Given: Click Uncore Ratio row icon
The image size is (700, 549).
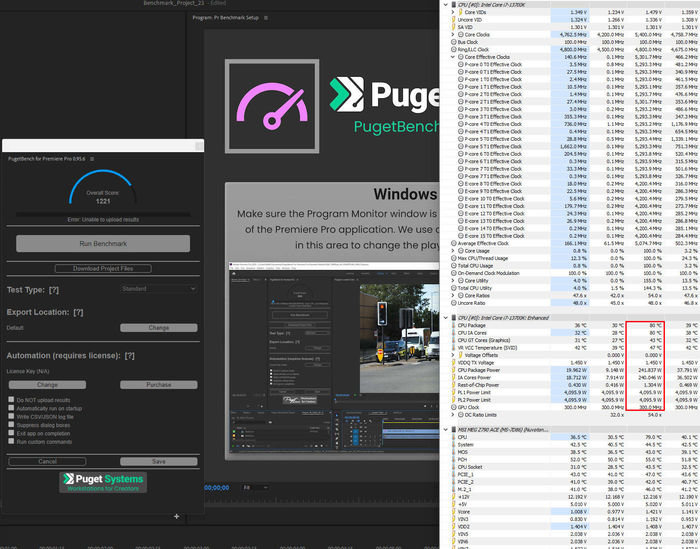Looking at the screenshot, I should pos(454,303).
